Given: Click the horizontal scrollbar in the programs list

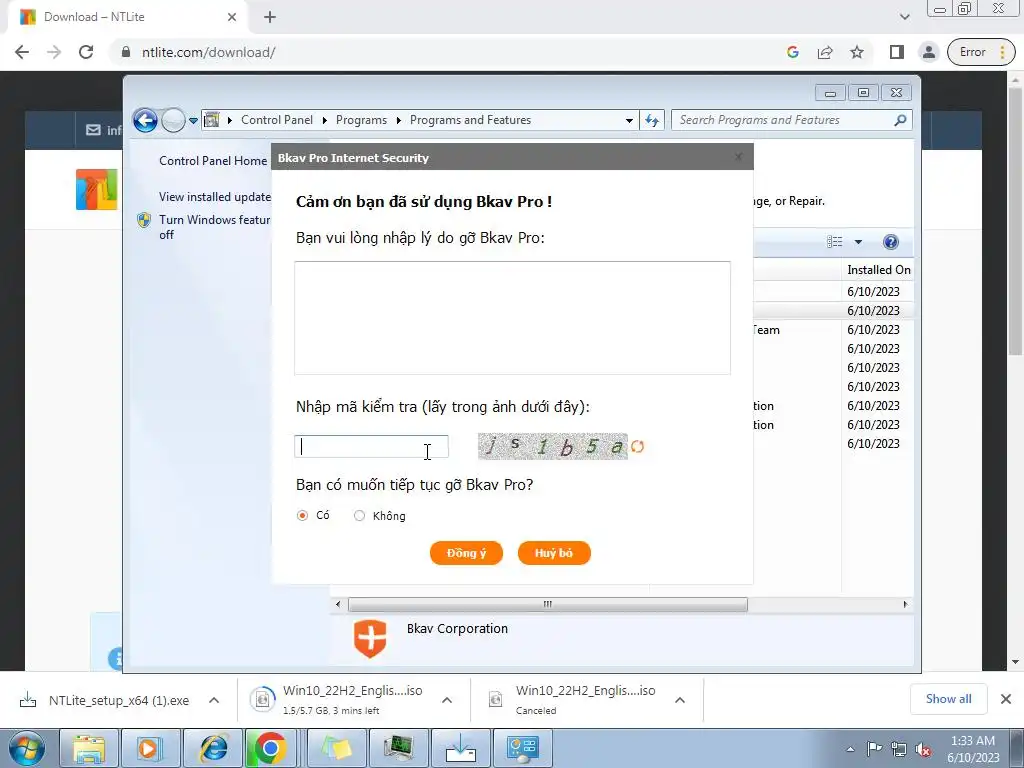Looking at the screenshot, I should [x=547, y=604].
